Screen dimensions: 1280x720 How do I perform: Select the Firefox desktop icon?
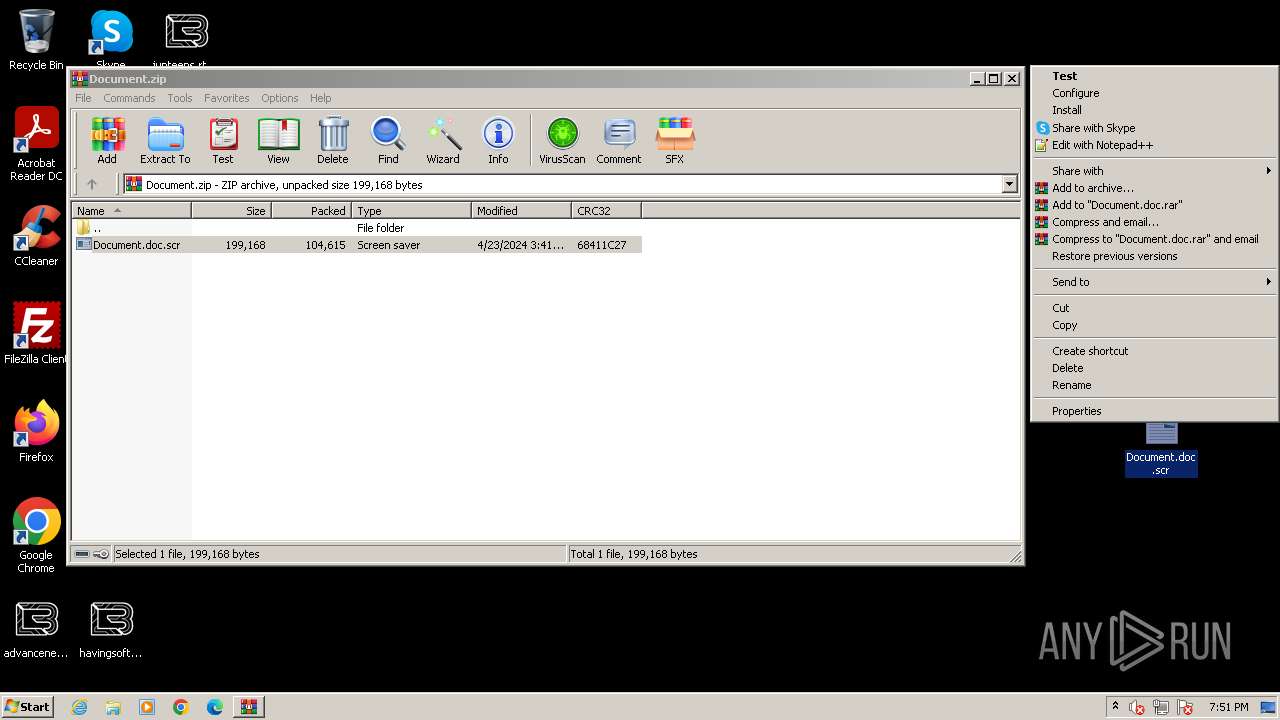click(x=36, y=432)
